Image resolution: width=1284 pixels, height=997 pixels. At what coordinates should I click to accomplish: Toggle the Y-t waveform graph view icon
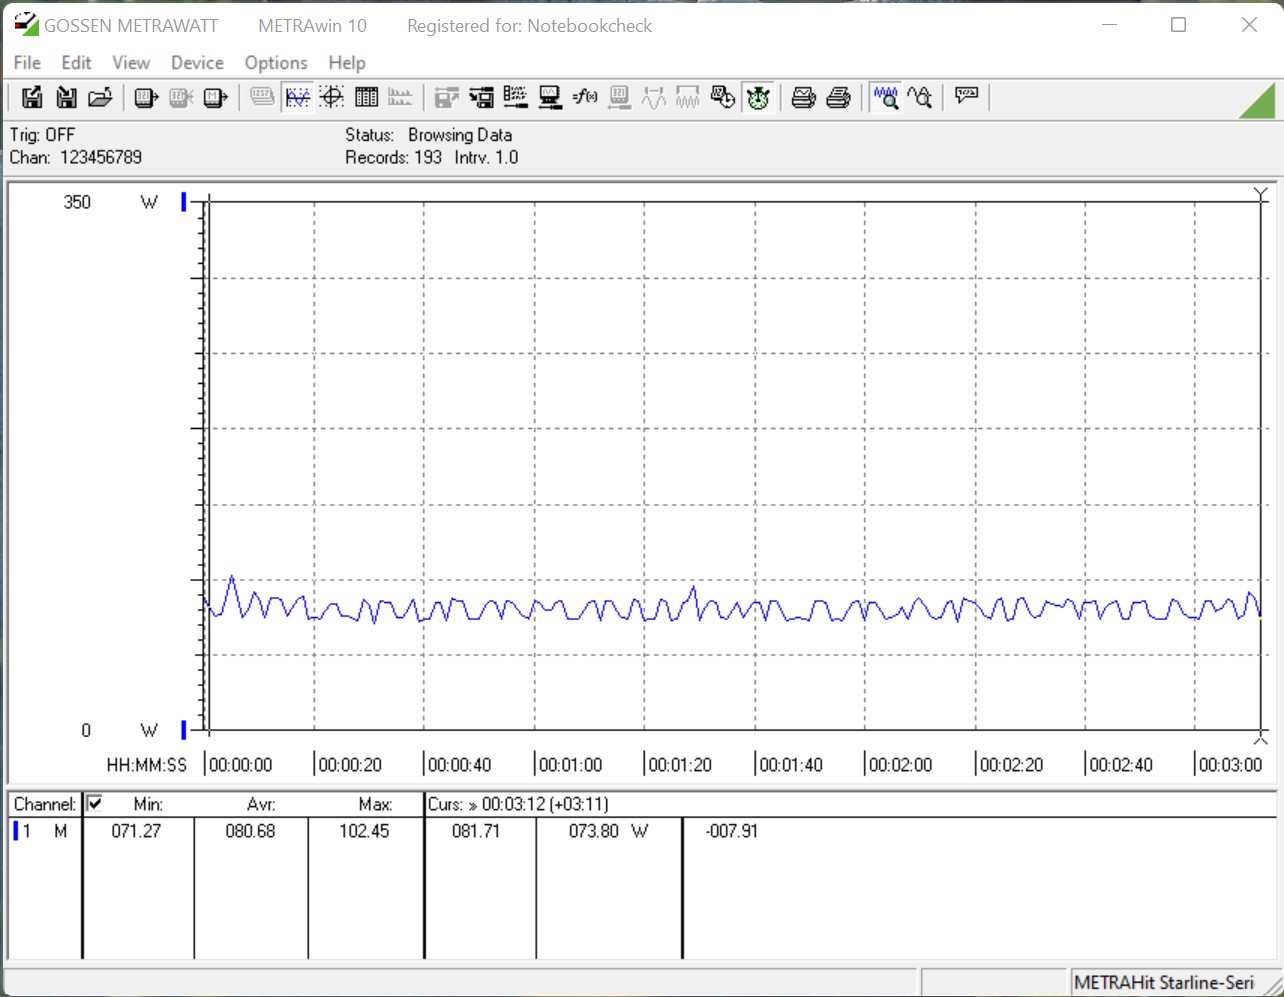pos(297,97)
